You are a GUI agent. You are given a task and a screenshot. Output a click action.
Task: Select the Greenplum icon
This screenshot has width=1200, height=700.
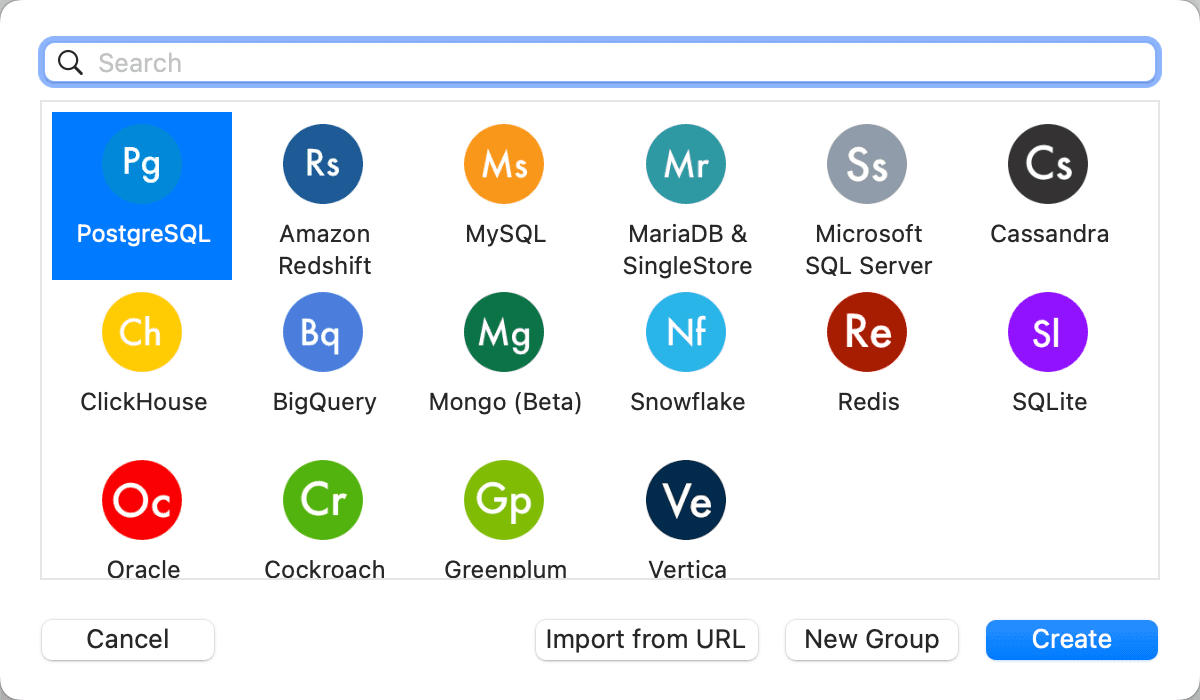pyautogui.click(x=504, y=500)
